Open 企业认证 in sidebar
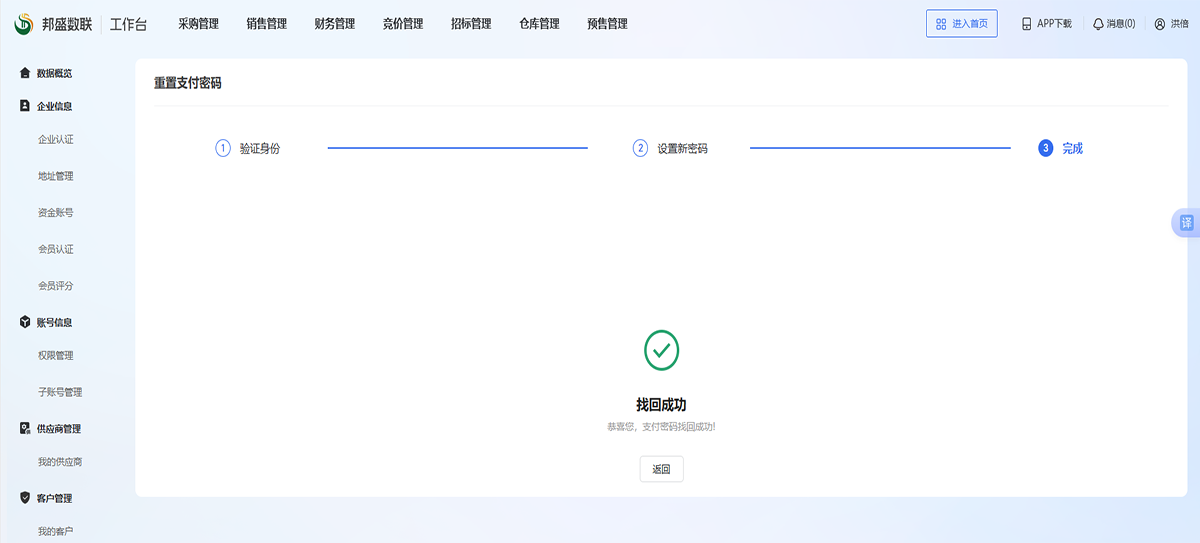Image resolution: width=1200 pixels, height=543 pixels. click(x=55, y=139)
